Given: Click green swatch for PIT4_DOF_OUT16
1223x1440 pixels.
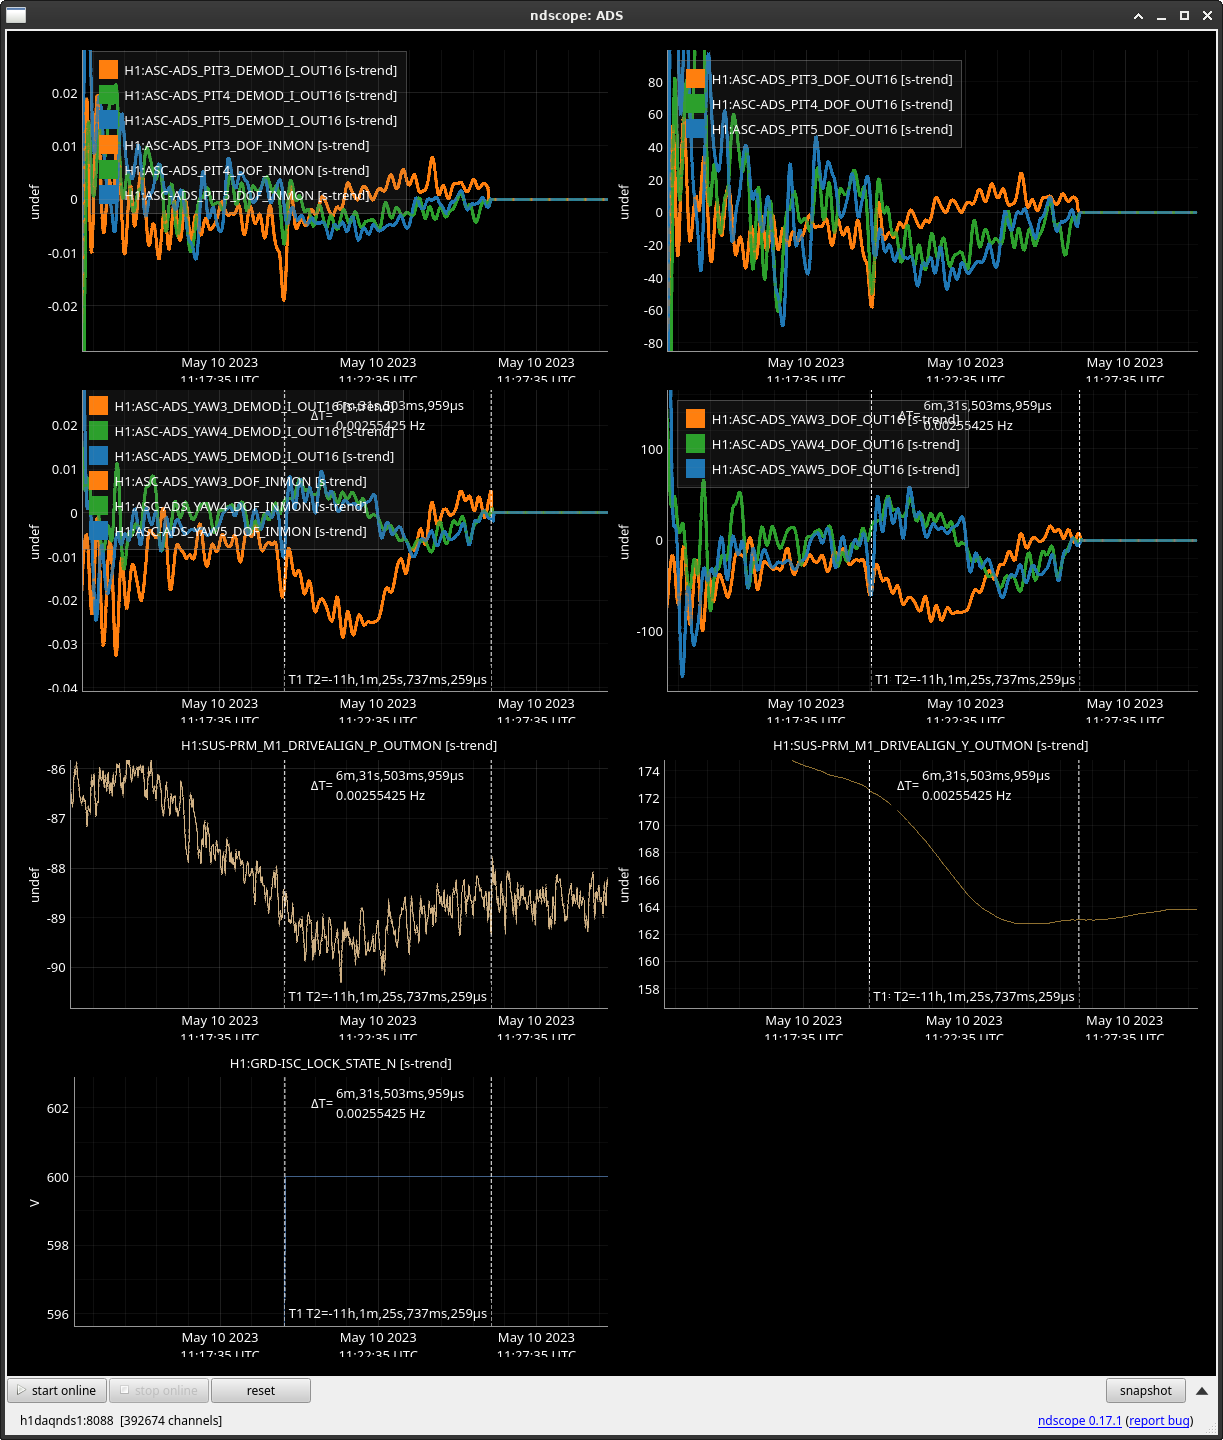Looking at the screenshot, I should pyautogui.click(x=696, y=104).
